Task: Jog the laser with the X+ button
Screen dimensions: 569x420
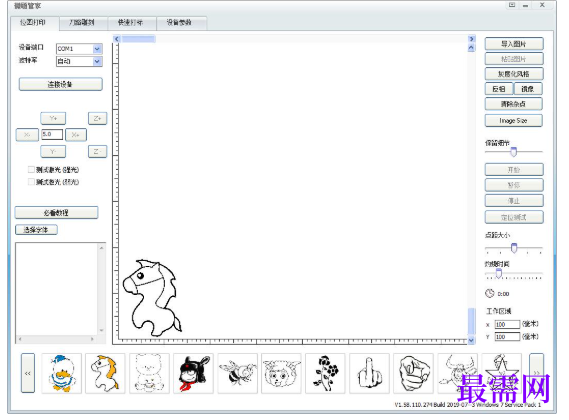Action: click(75, 135)
